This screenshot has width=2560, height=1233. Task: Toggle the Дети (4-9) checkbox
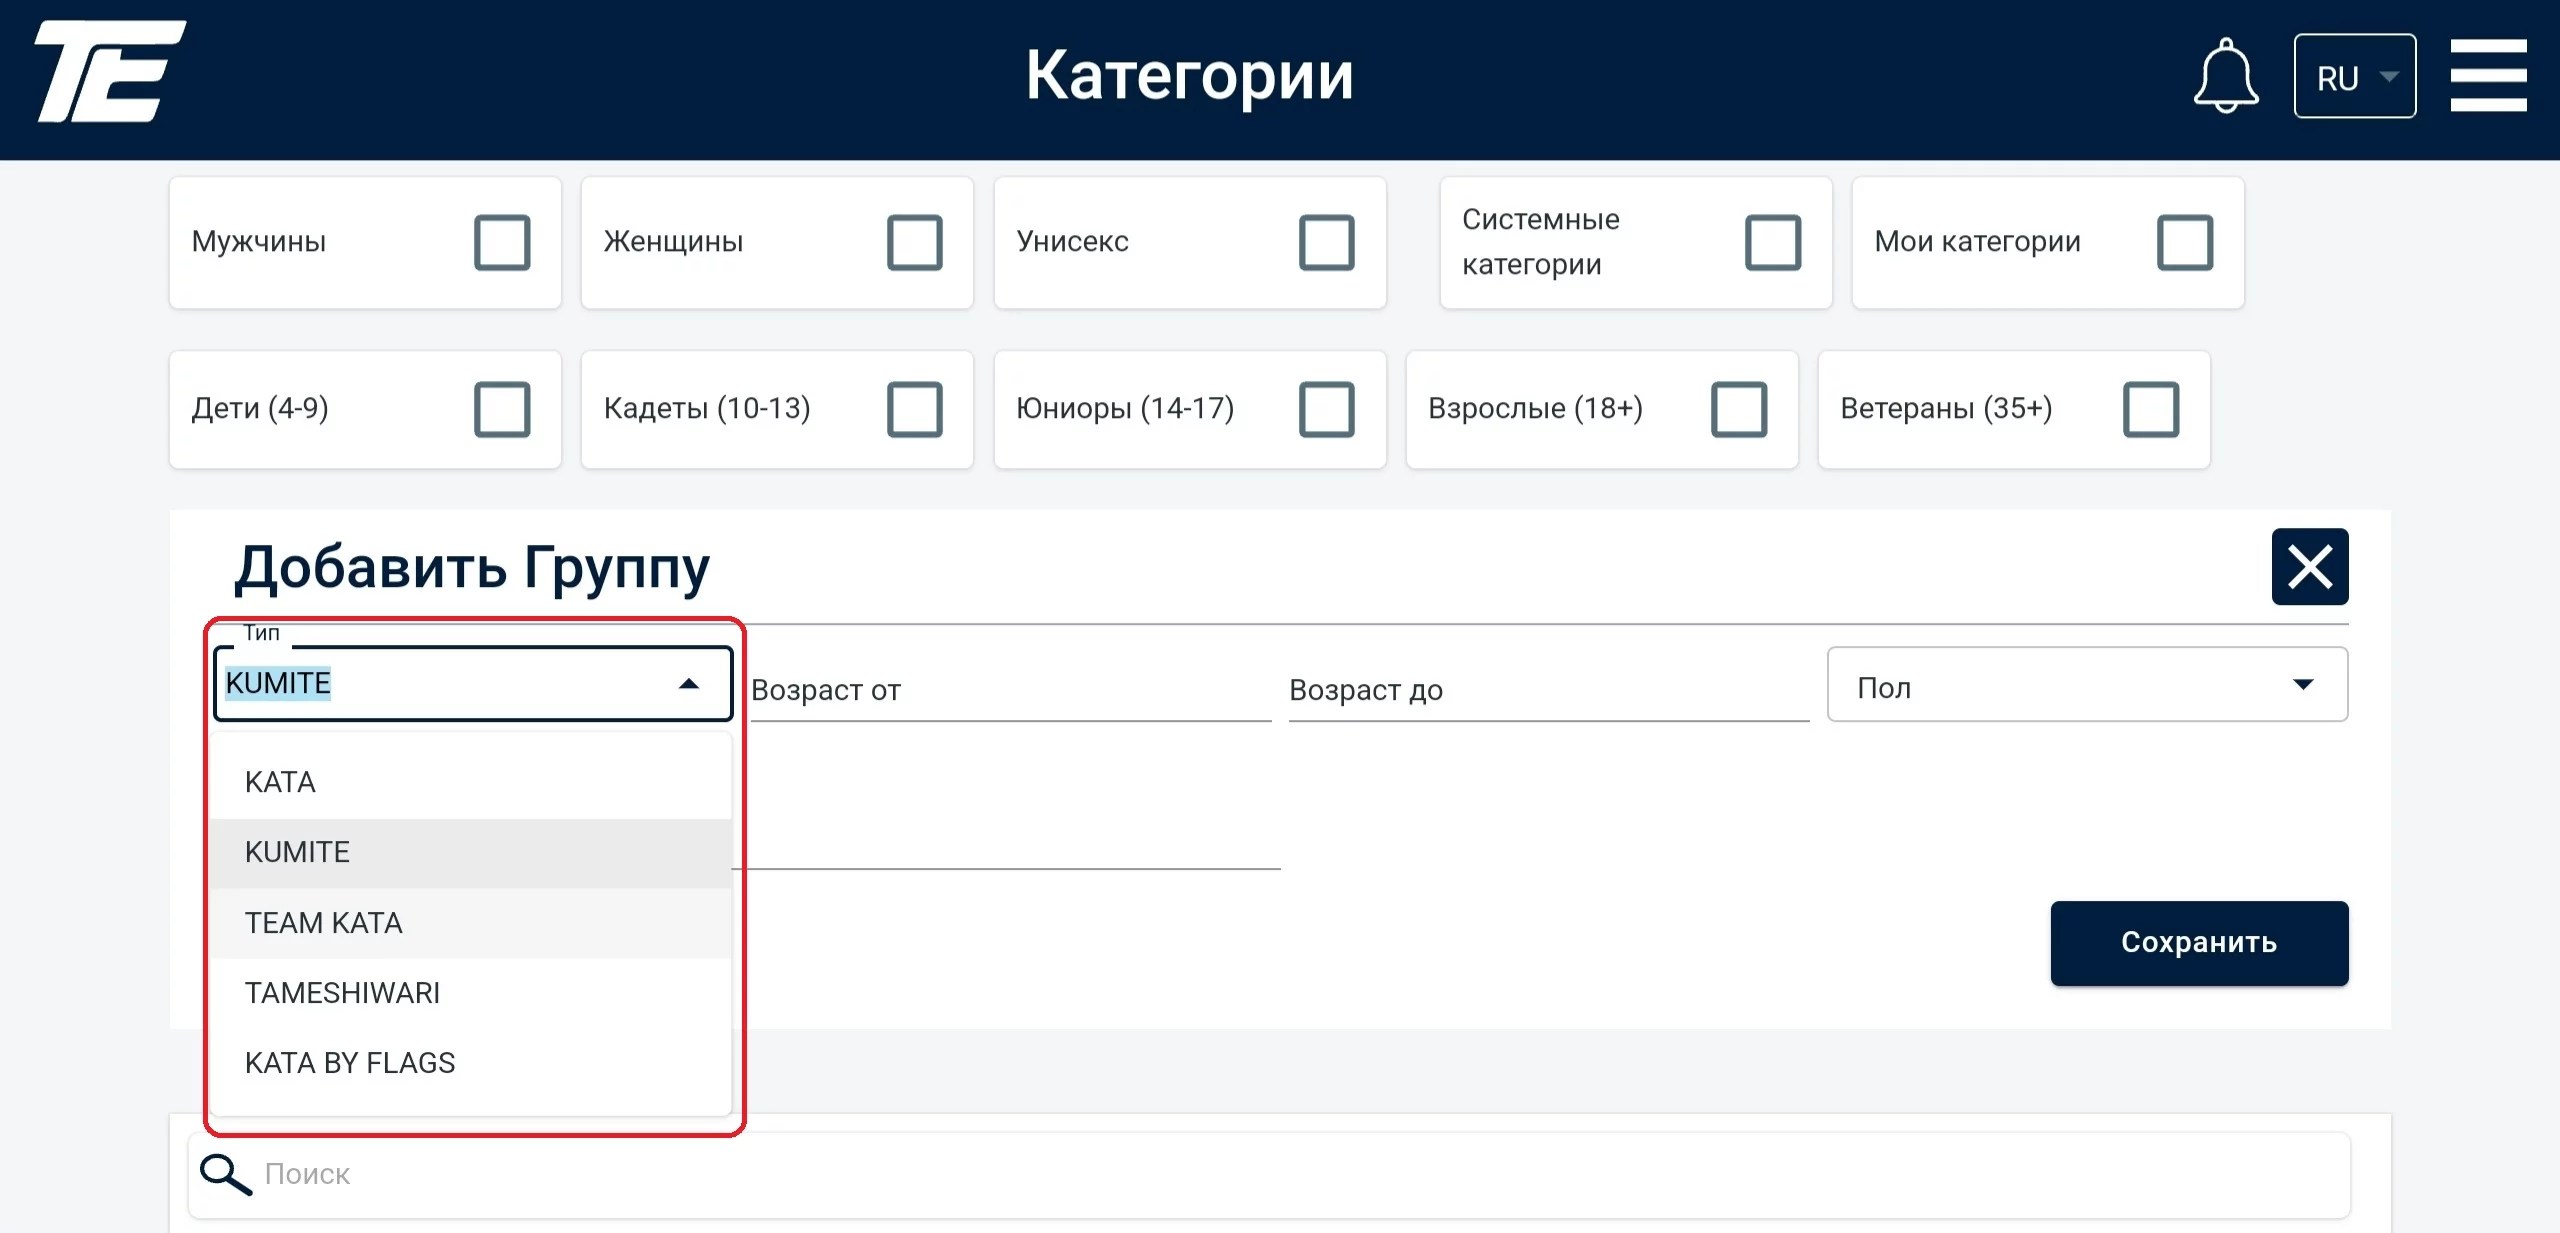pyautogui.click(x=502, y=409)
